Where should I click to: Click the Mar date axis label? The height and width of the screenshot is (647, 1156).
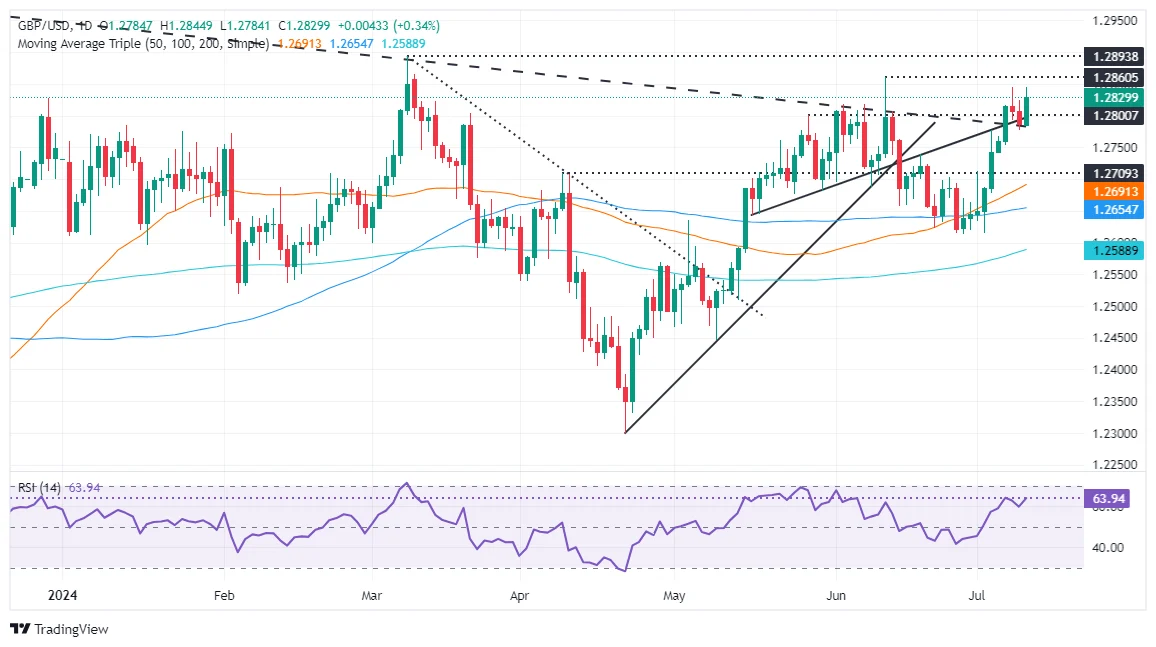[x=372, y=595]
